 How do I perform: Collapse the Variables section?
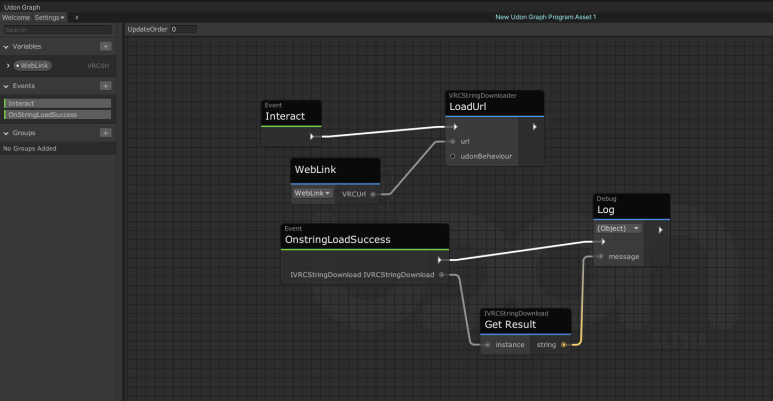(x=6, y=47)
